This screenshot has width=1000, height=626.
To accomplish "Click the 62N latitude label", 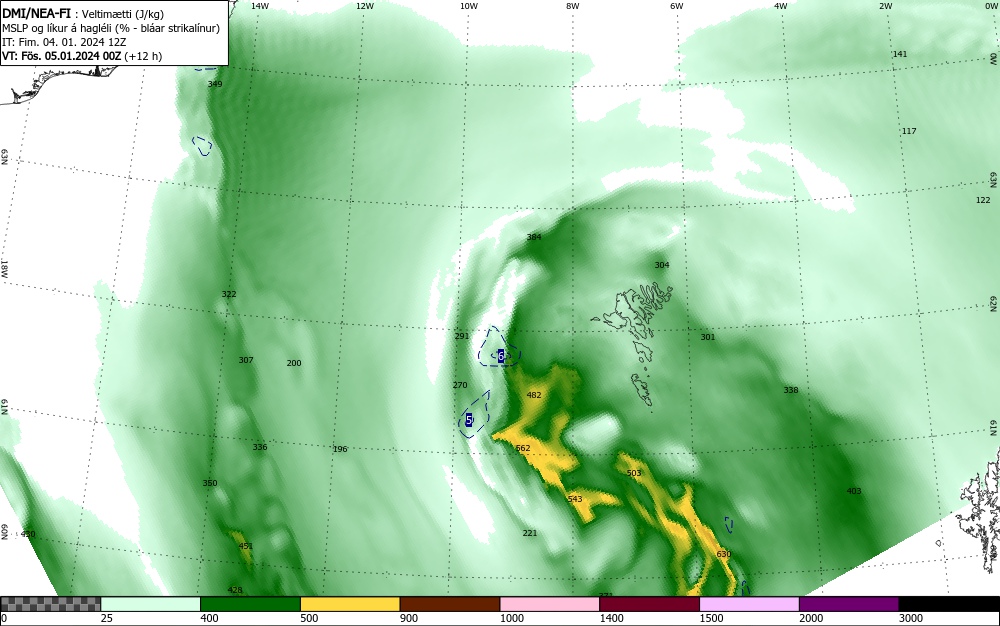I will pyautogui.click(x=993, y=303).
